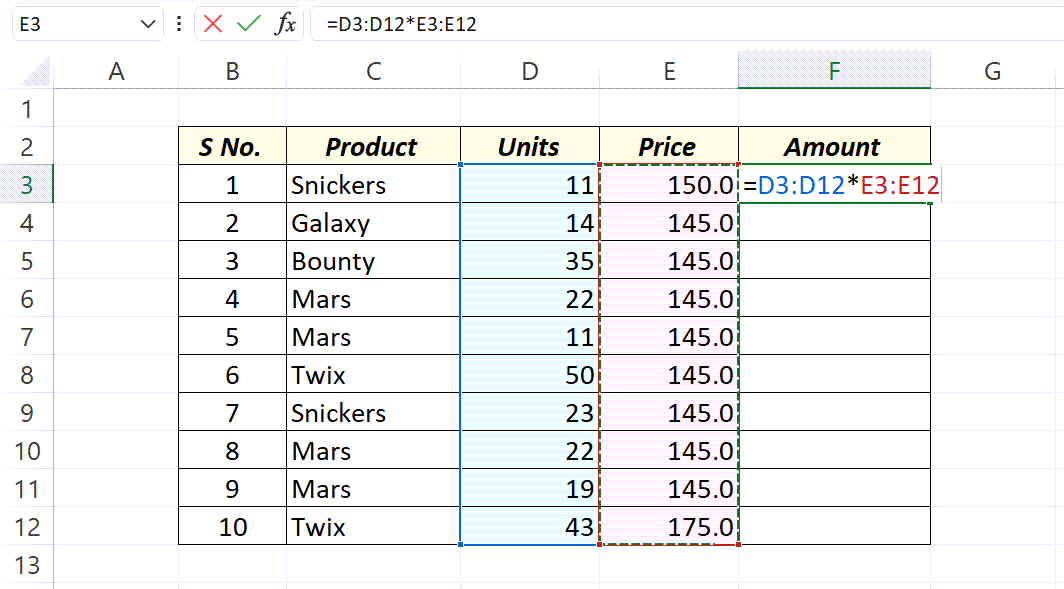The image size is (1064, 589).
Task: Select column F header
Action: click(x=834, y=70)
